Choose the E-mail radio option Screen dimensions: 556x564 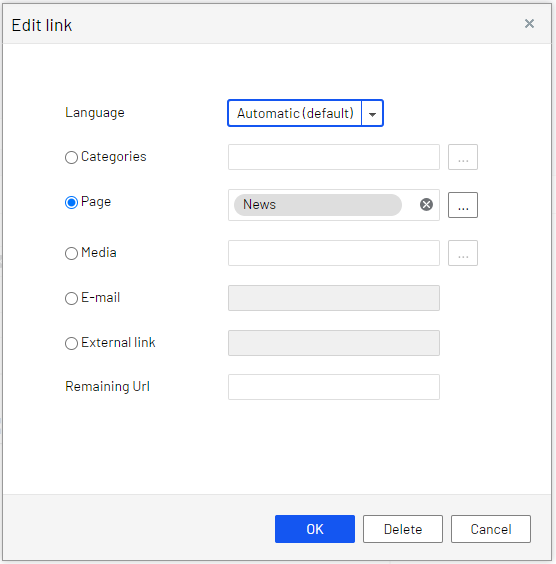[x=71, y=298]
